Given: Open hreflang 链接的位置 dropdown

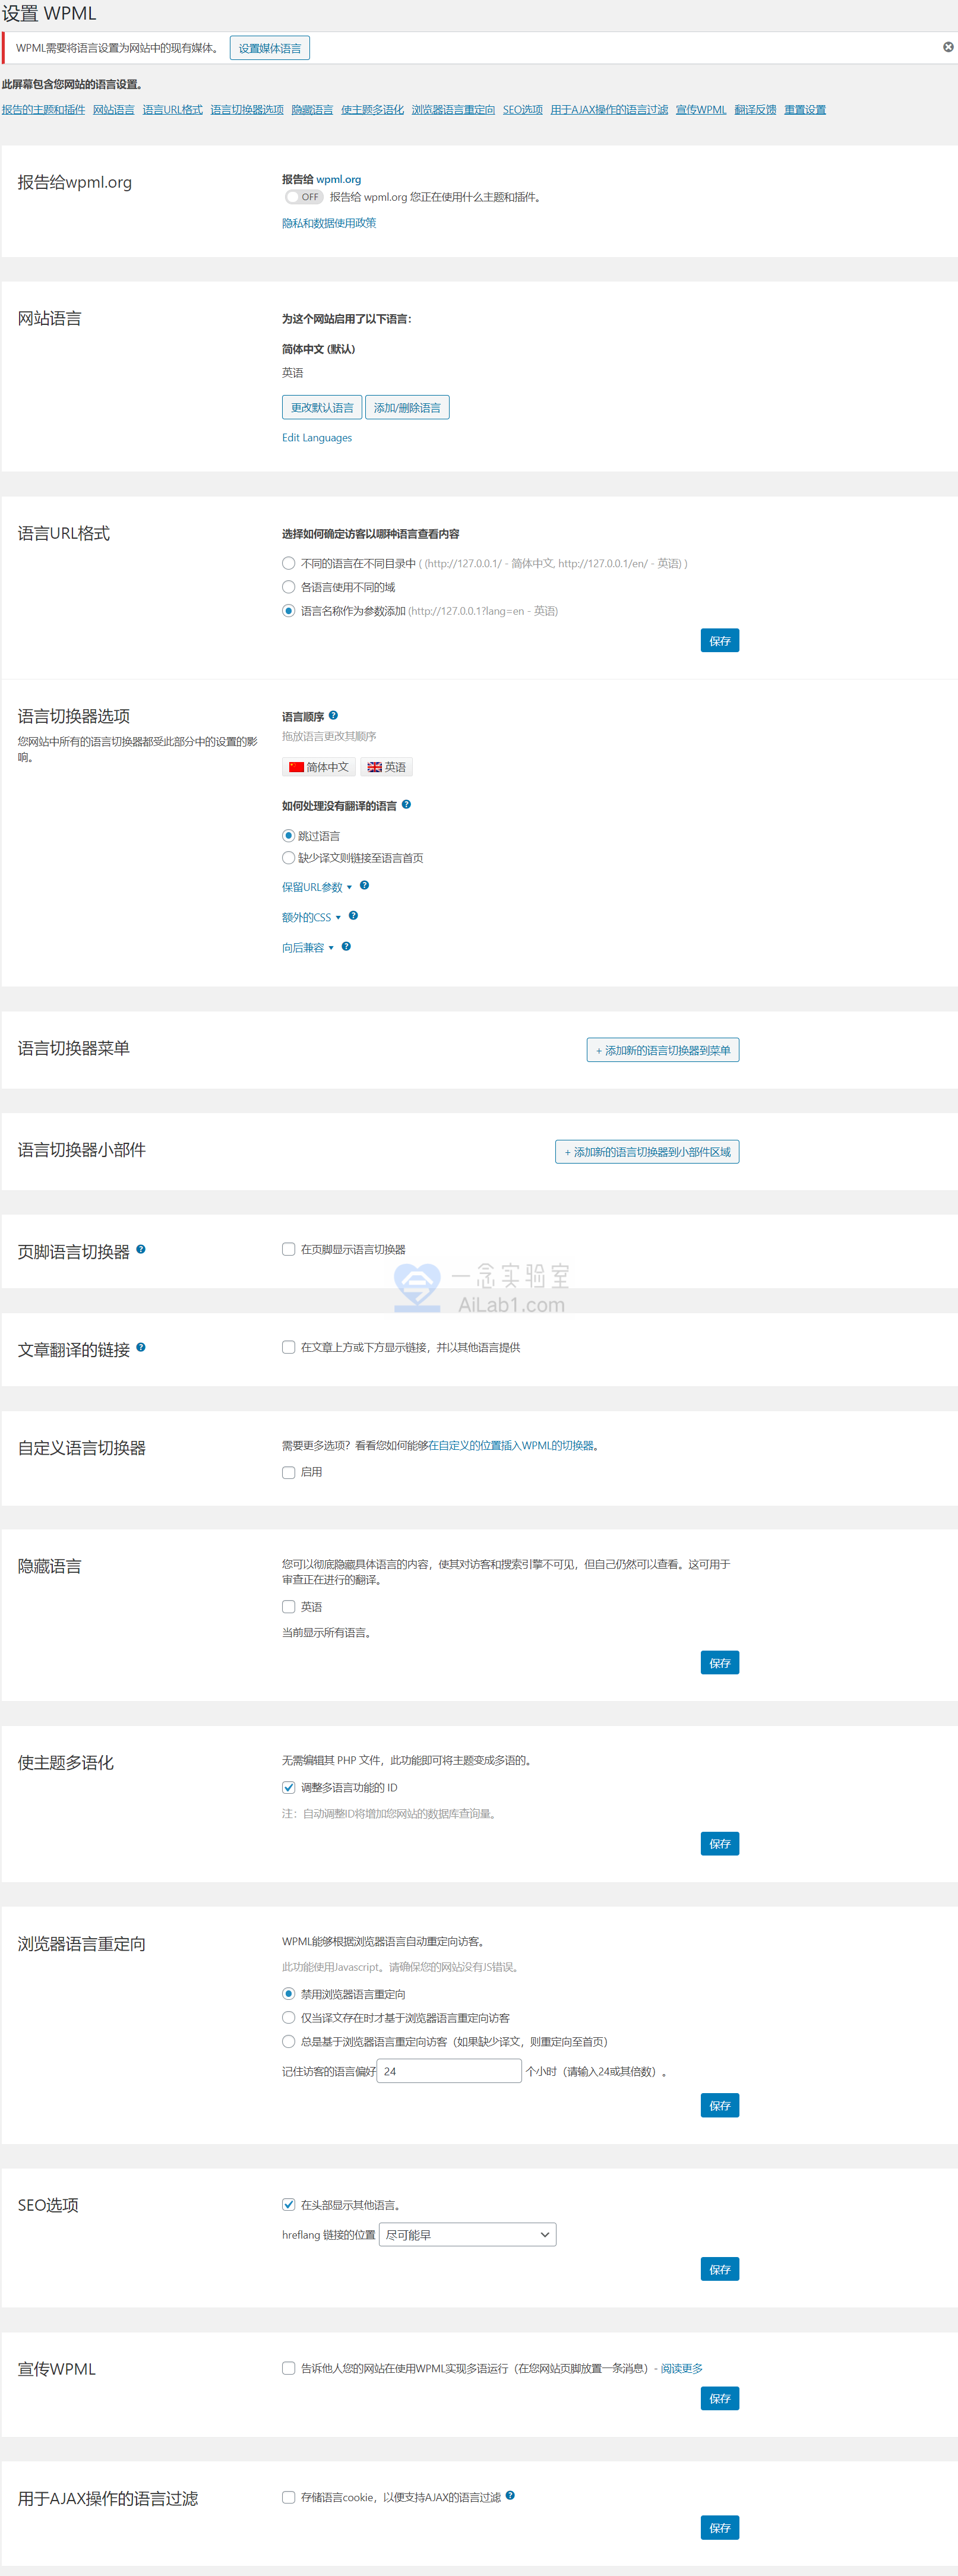Looking at the screenshot, I should [x=467, y=2234].
